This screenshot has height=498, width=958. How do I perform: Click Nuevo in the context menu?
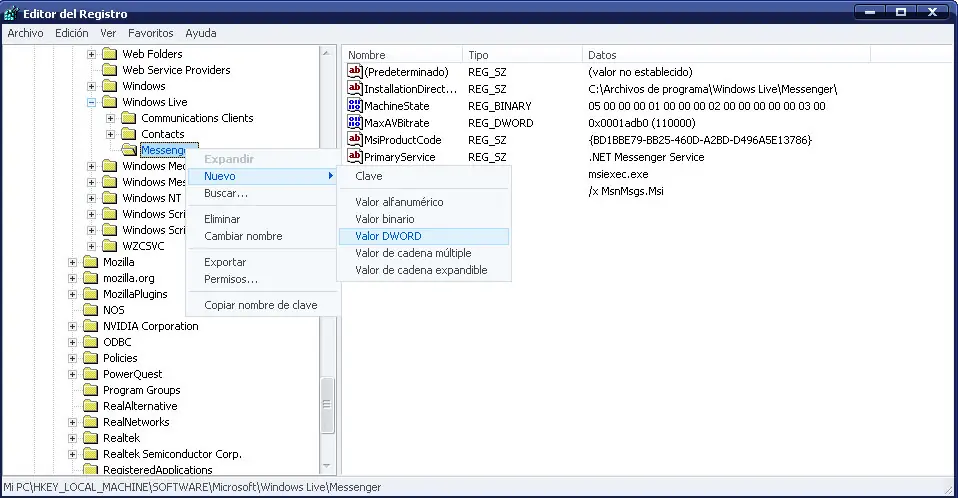click(262, 176)
